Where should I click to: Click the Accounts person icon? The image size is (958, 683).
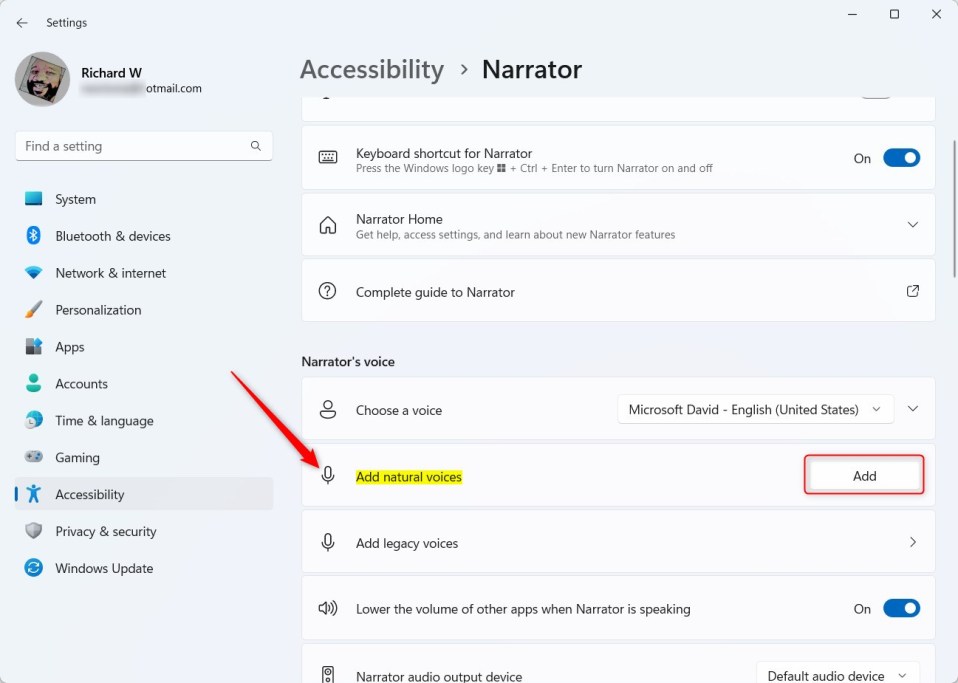tap(34, 383)
